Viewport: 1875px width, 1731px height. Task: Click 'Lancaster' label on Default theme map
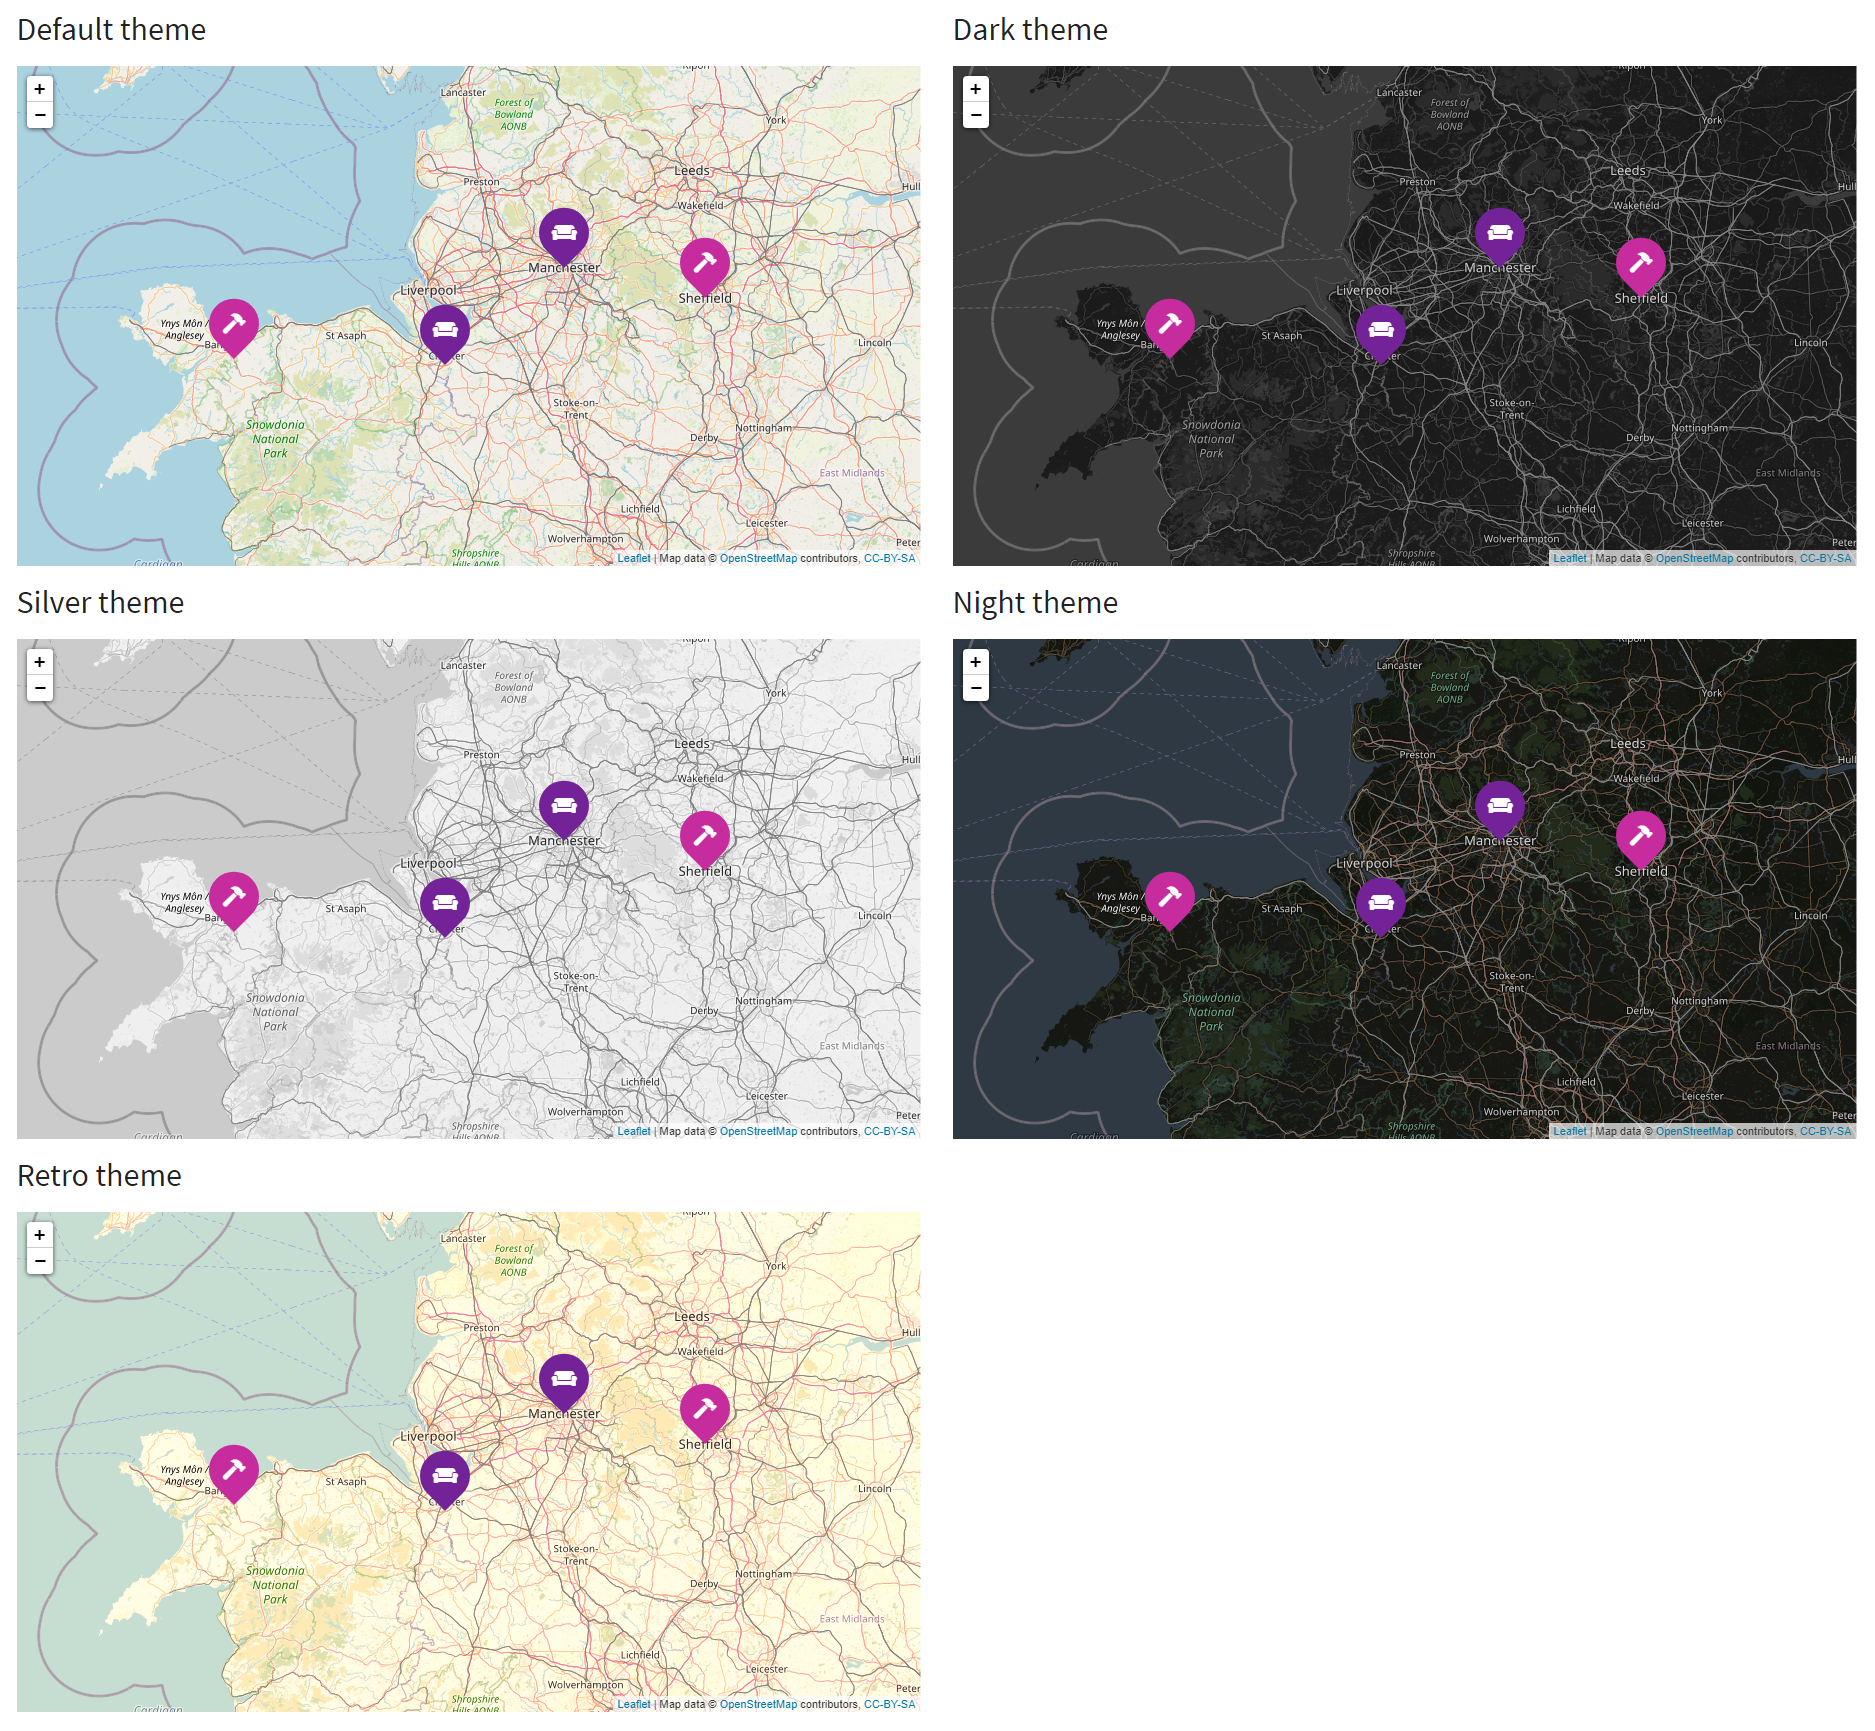[x=463, y=92]
